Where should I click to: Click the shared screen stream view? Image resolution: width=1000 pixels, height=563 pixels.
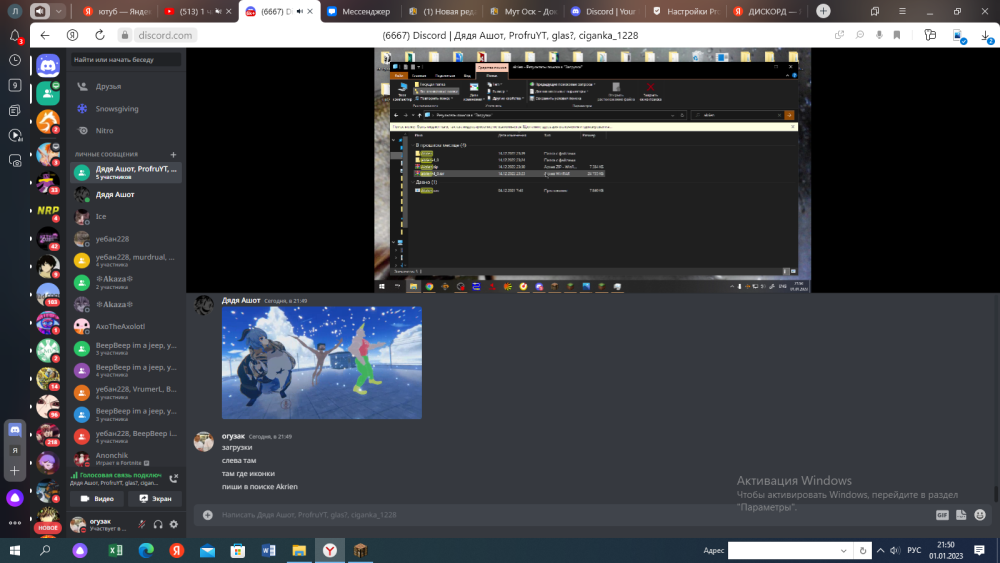pos(592,170)
